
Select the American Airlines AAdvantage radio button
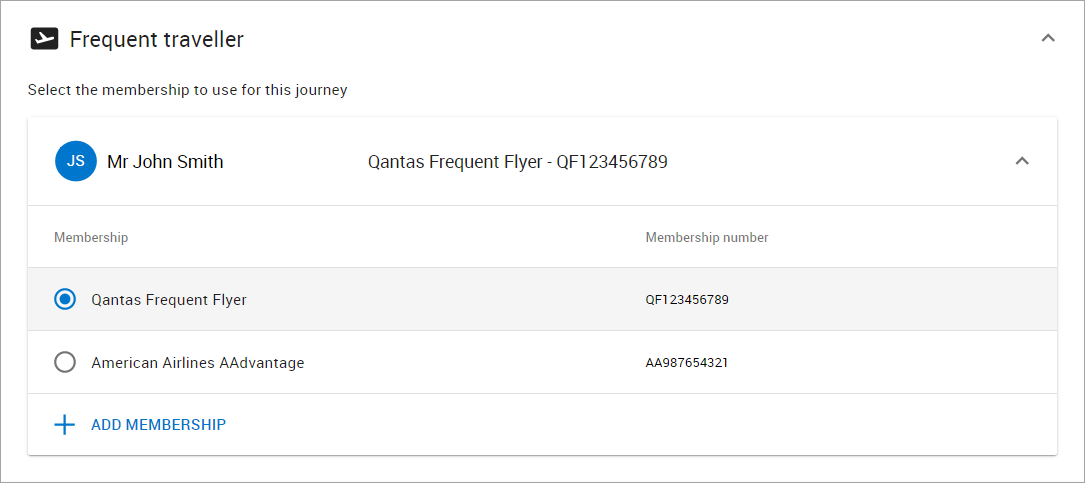(x=64, y=362)
